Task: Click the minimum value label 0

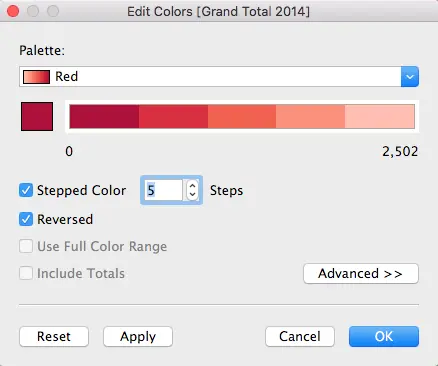Action: [x=69, y=151]
